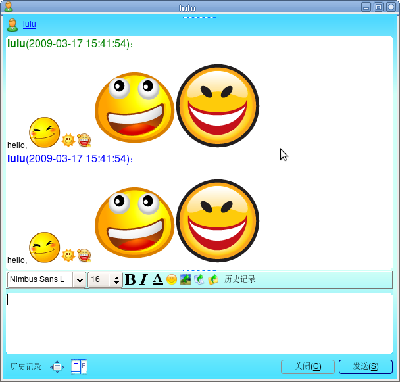Toggle italic text formatting
400x382 pixels.
[x=144, y=279]
